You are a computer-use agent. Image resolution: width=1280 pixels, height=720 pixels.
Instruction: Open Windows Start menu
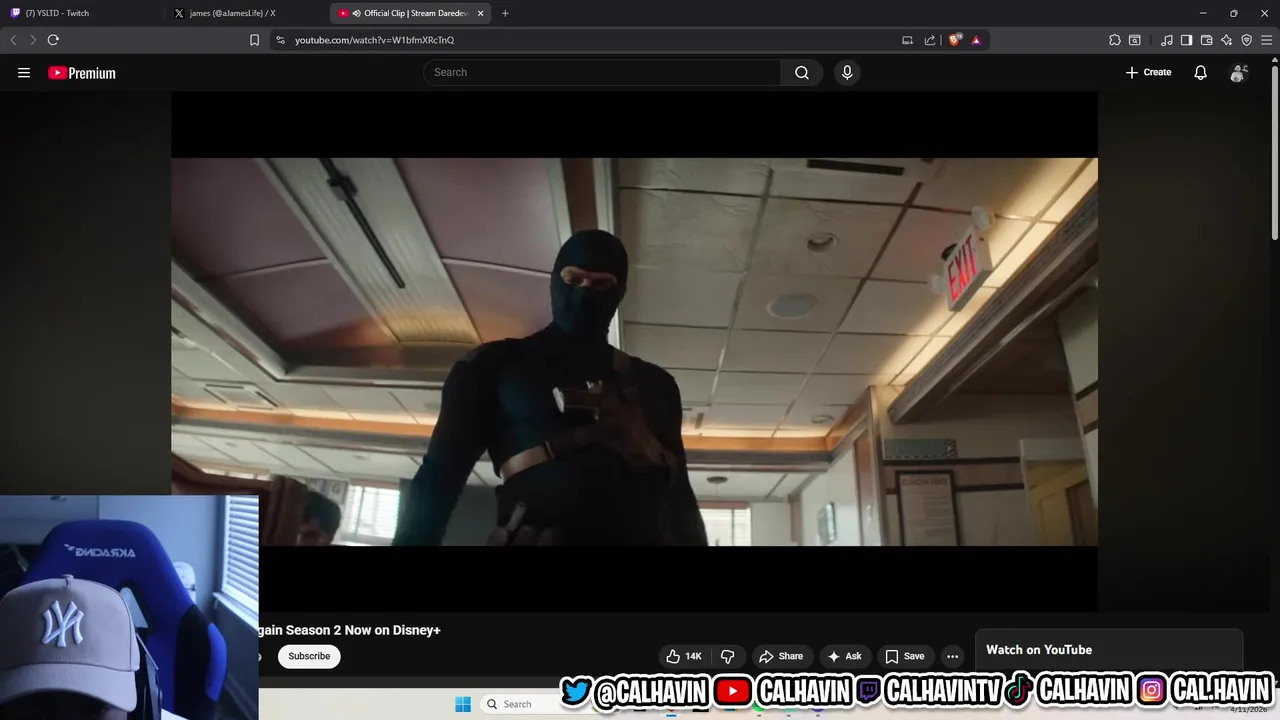tap(463, 704)
